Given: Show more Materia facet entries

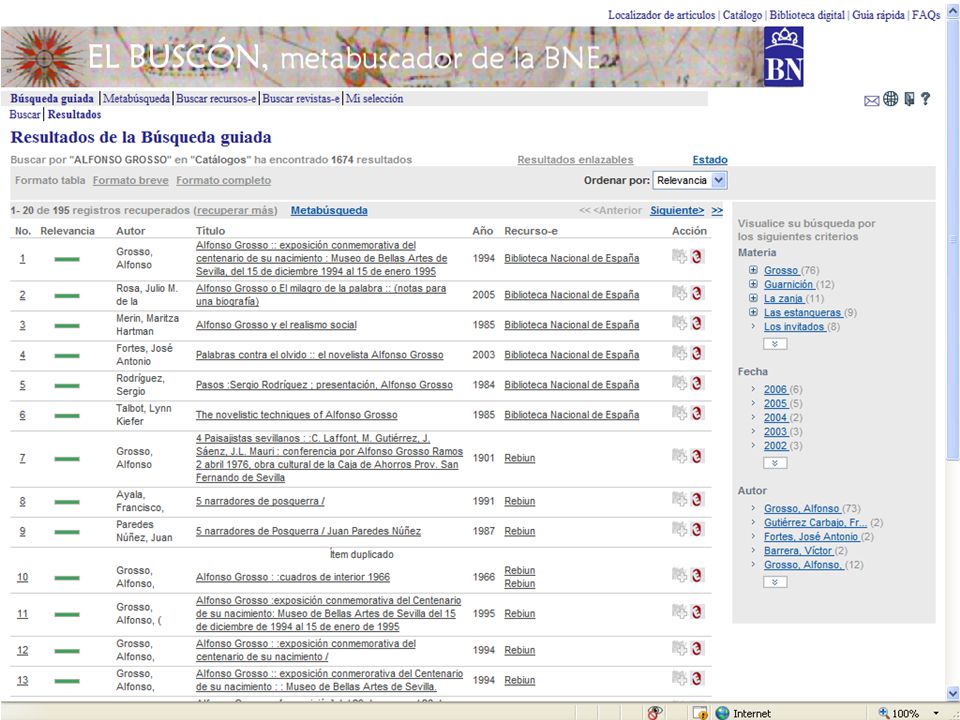Looking at the screenshot, I should pos(775,344).
